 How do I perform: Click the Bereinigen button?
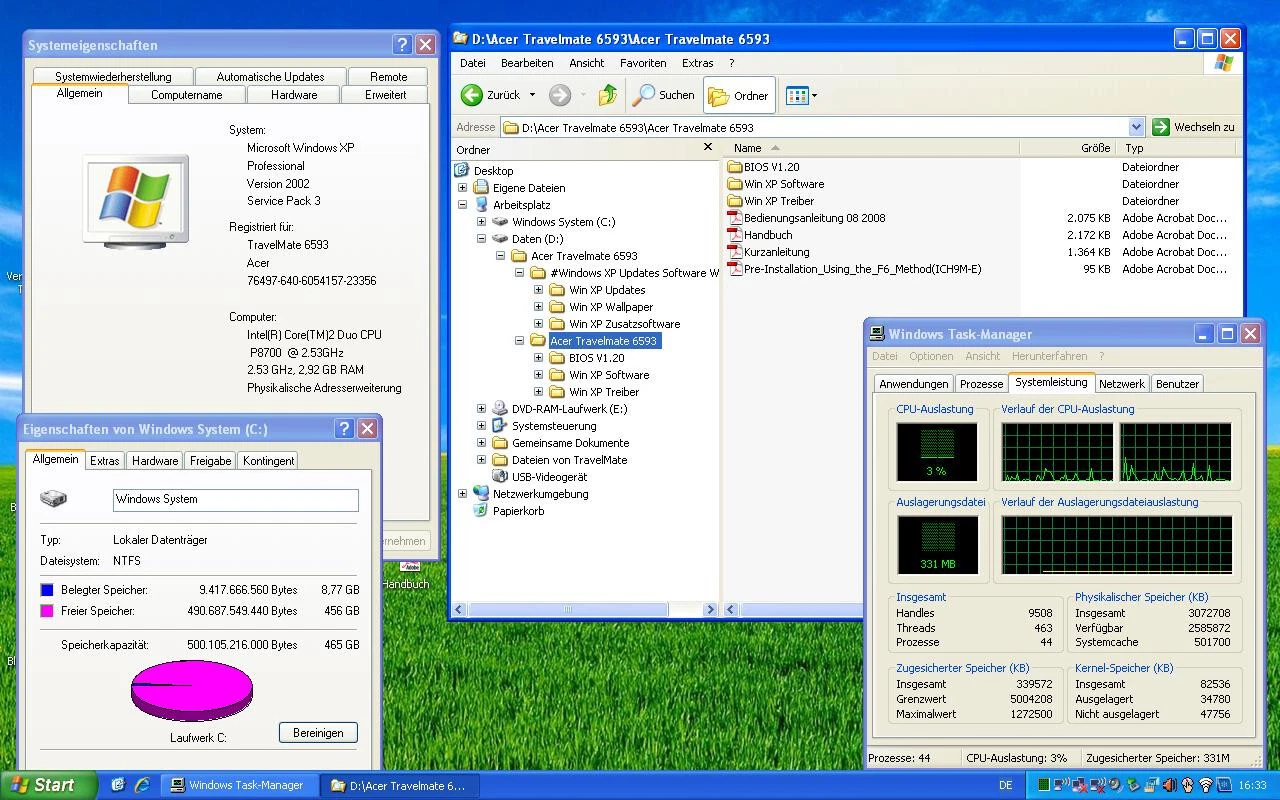318,733
